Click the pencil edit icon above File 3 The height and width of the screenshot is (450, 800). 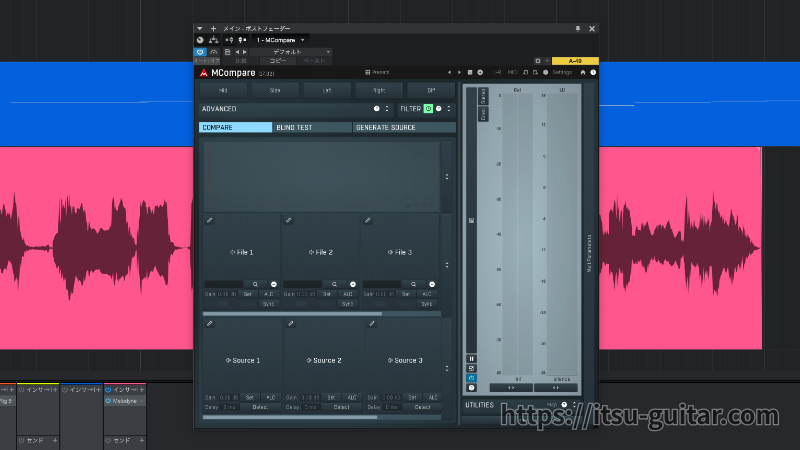click(x=368, y=220)
